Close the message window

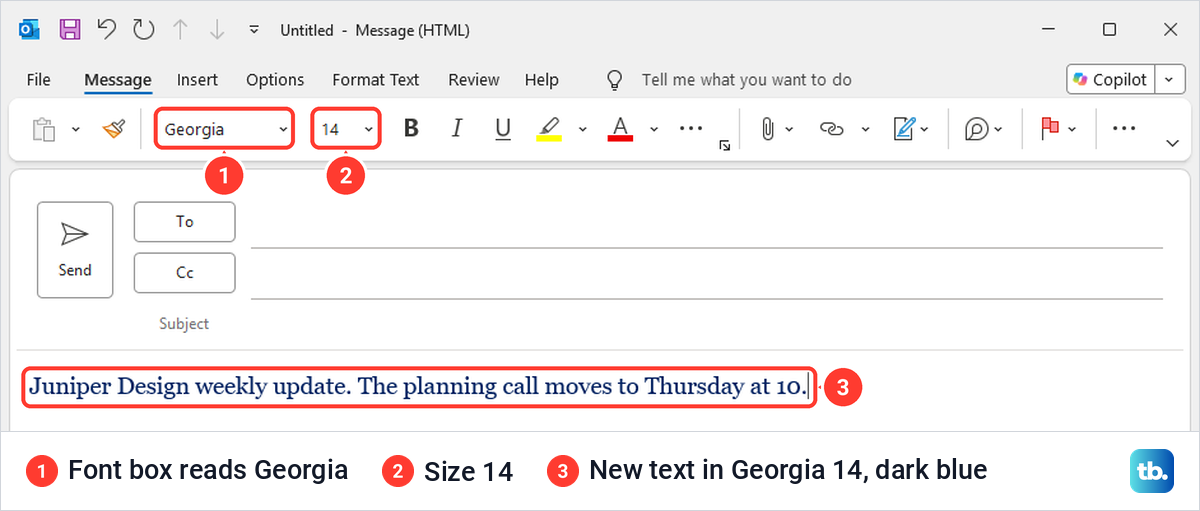tap(1170, 30)
